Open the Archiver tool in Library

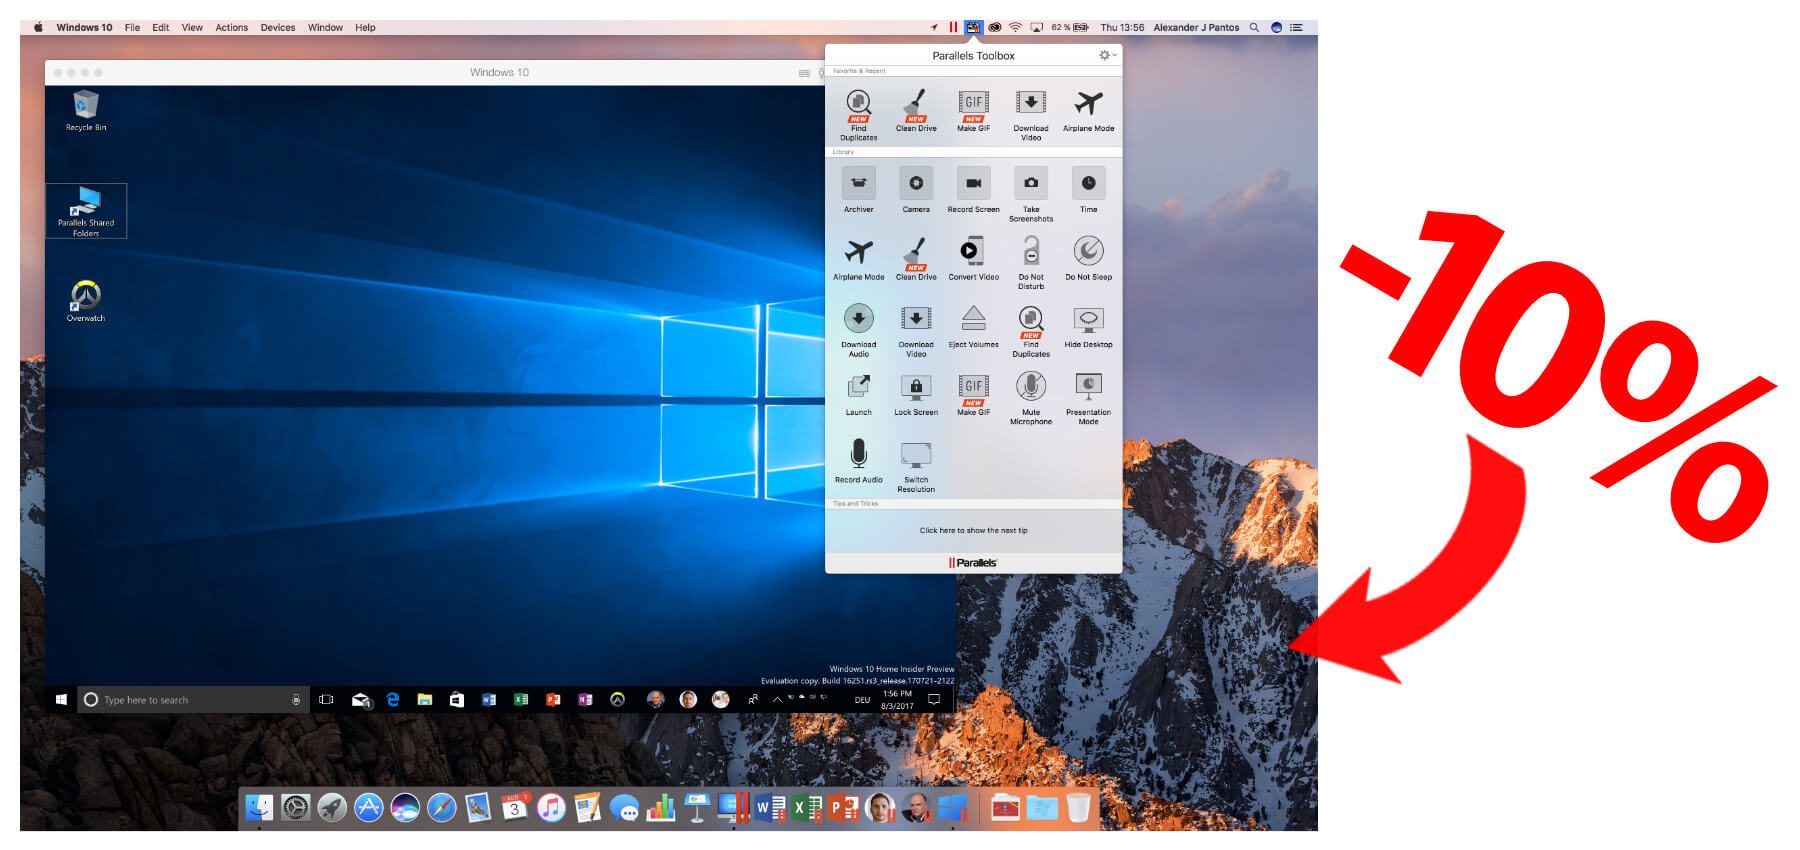pyautogui.click(x=858, y=190)
